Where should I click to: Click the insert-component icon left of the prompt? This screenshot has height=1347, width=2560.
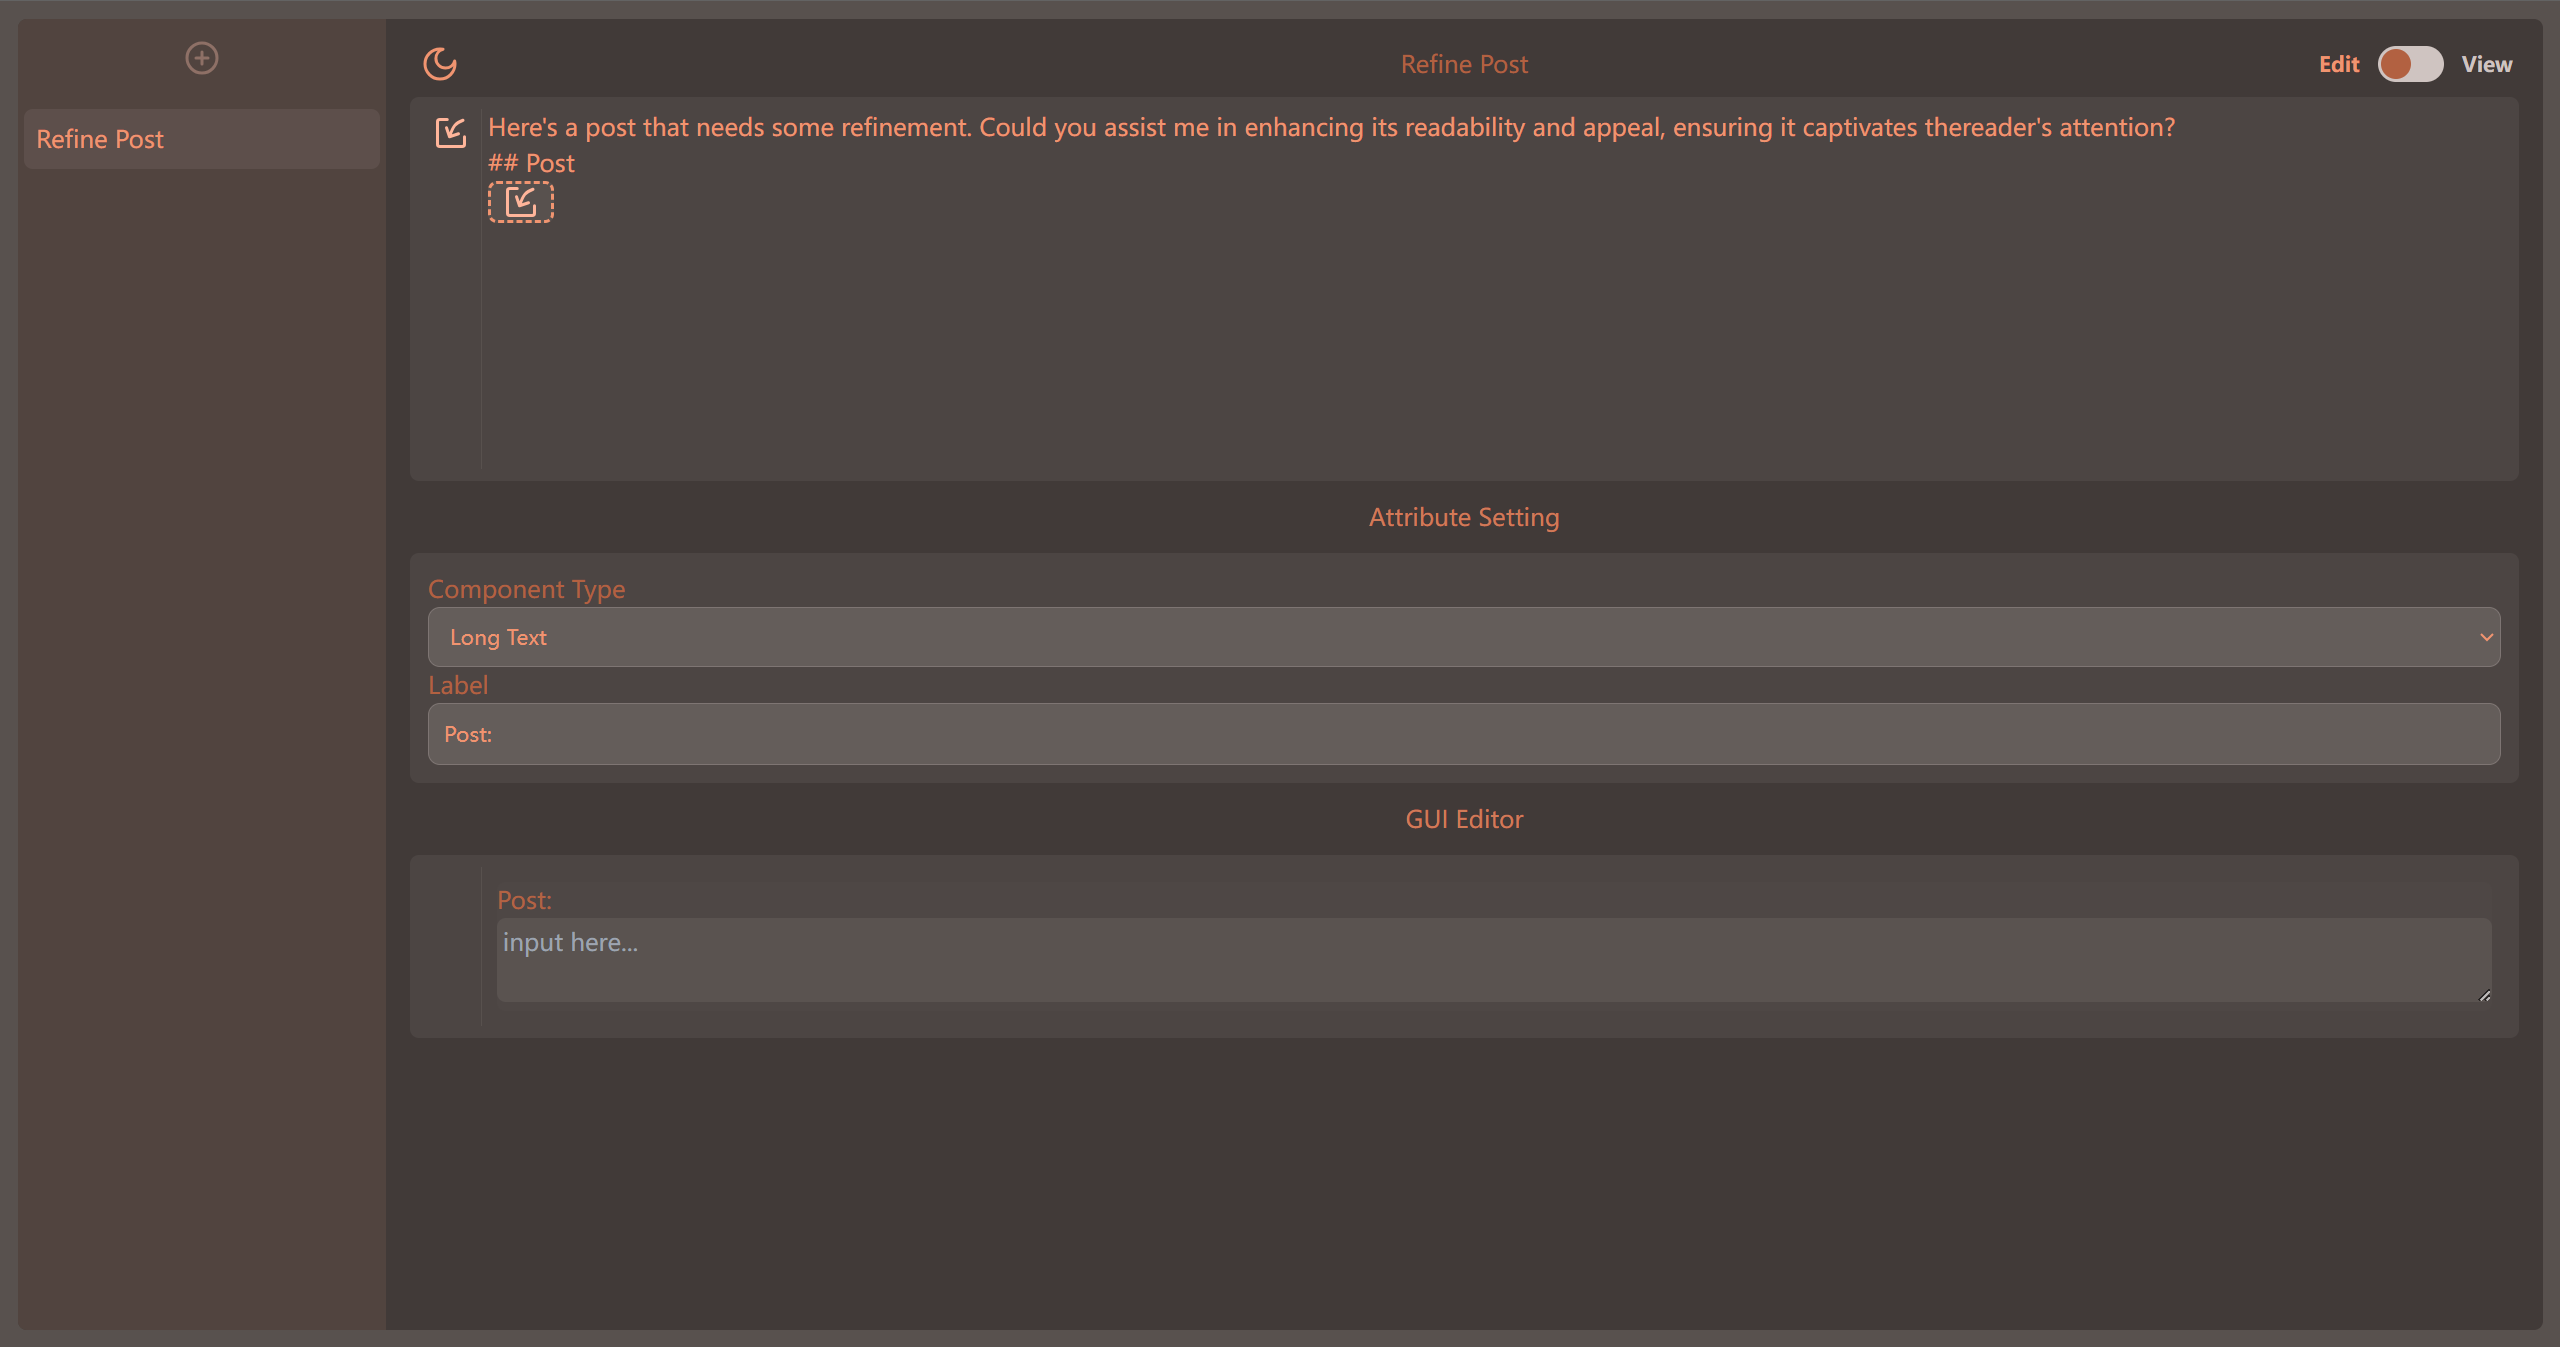click(x=451, y=132)
